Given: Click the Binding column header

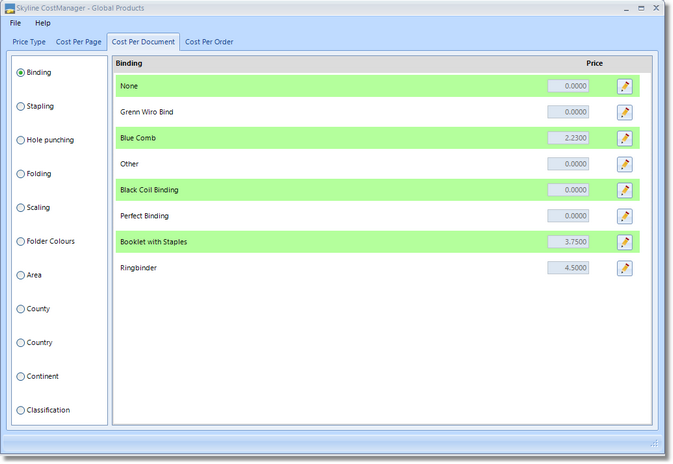Looking at the screenshot, I should tap(129, 64).
